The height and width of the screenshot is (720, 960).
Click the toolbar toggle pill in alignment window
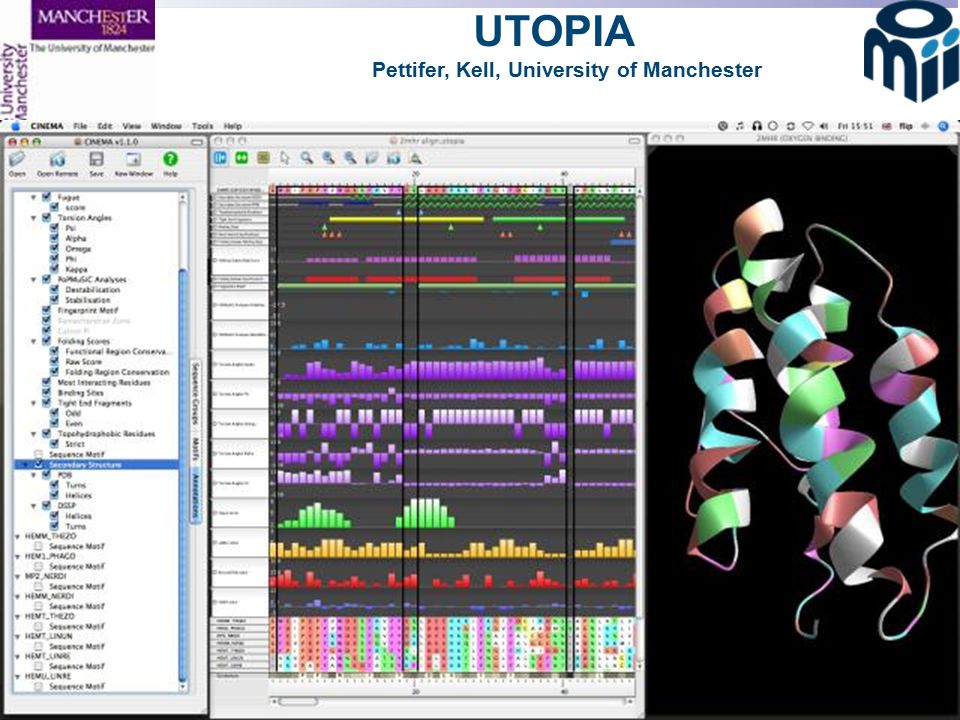coord(634,141)
